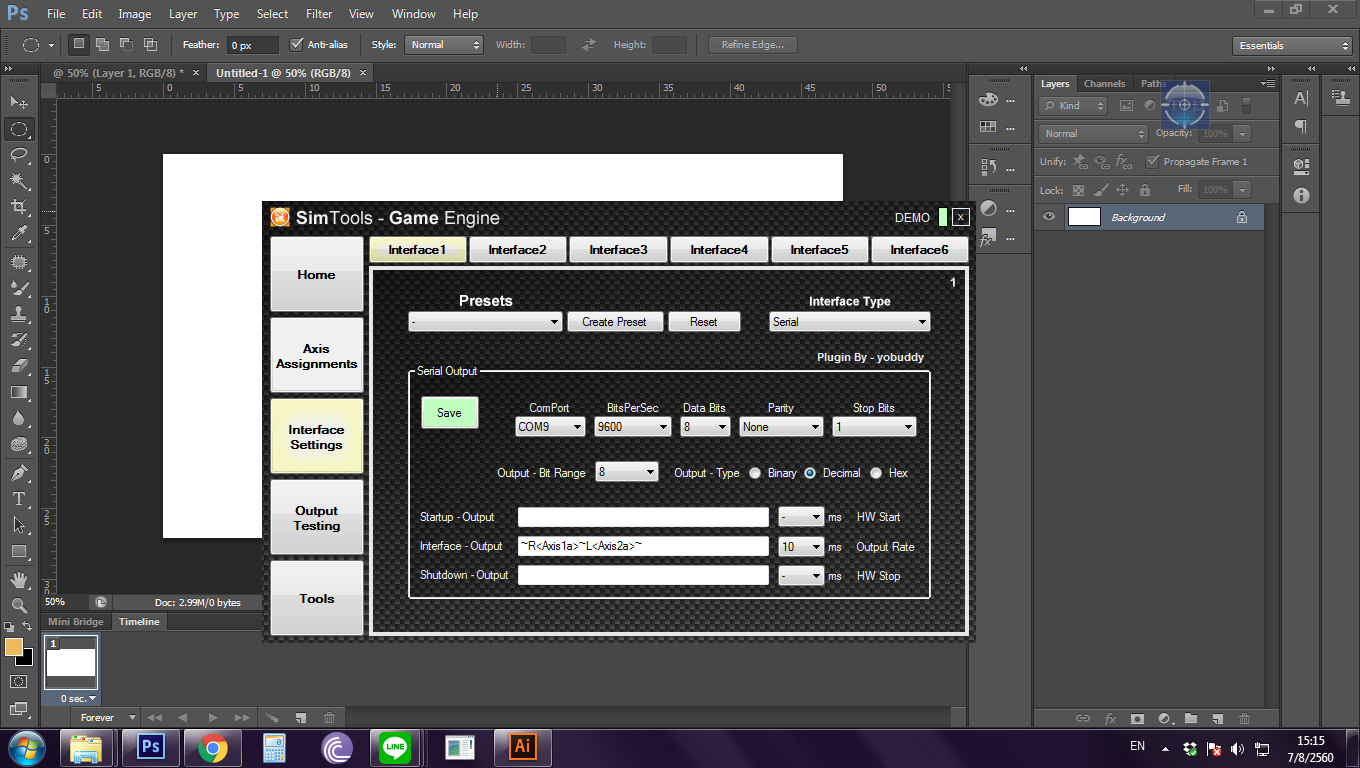Select the History Brush tool

pos(19,339)
